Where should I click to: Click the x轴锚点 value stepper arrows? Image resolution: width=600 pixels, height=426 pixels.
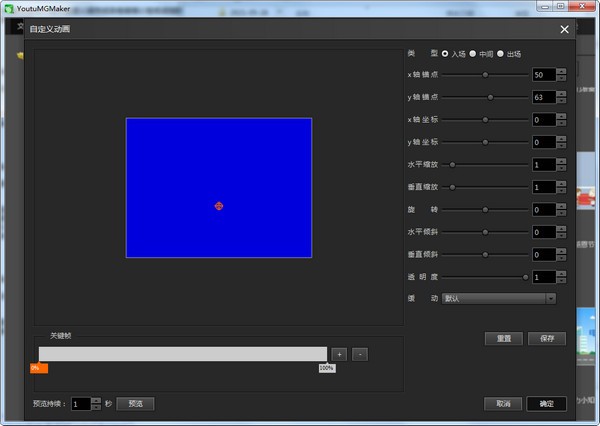(562, 75)
